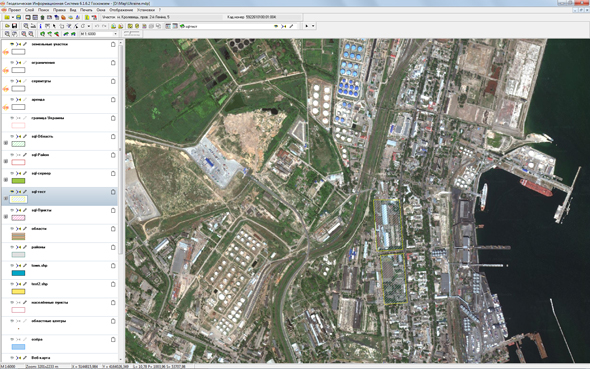
Task: Click the save disk icon in toolbar
Action: point(14,26)
